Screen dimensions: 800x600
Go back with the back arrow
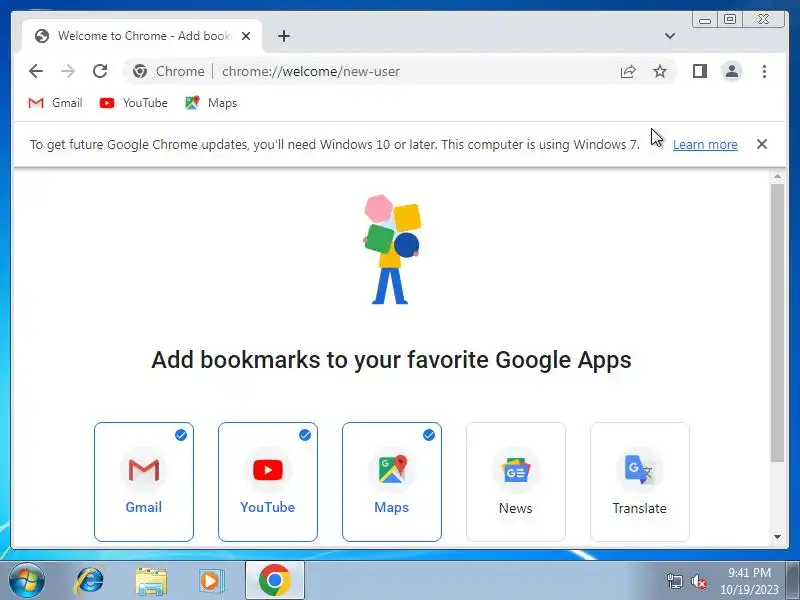point(36,71)
